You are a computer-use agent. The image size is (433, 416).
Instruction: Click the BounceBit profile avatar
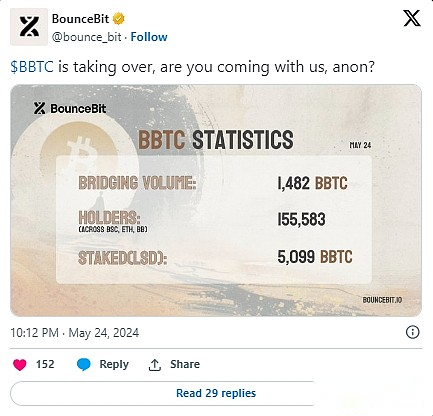click(x=29, y=27)
